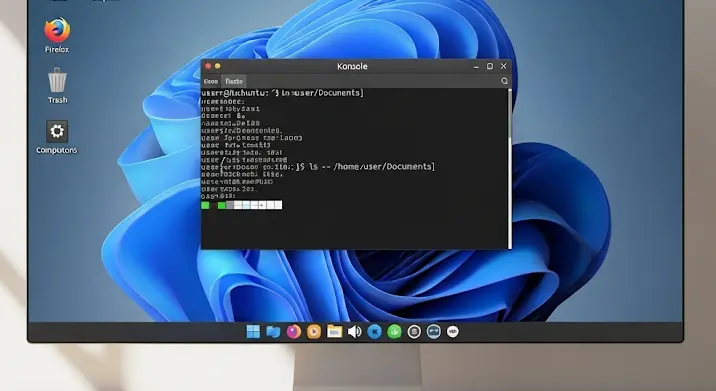Click the yellow dot in Konsole title bar
The image size is (716, 391).
pyautogui.click(x=218, y=66)
